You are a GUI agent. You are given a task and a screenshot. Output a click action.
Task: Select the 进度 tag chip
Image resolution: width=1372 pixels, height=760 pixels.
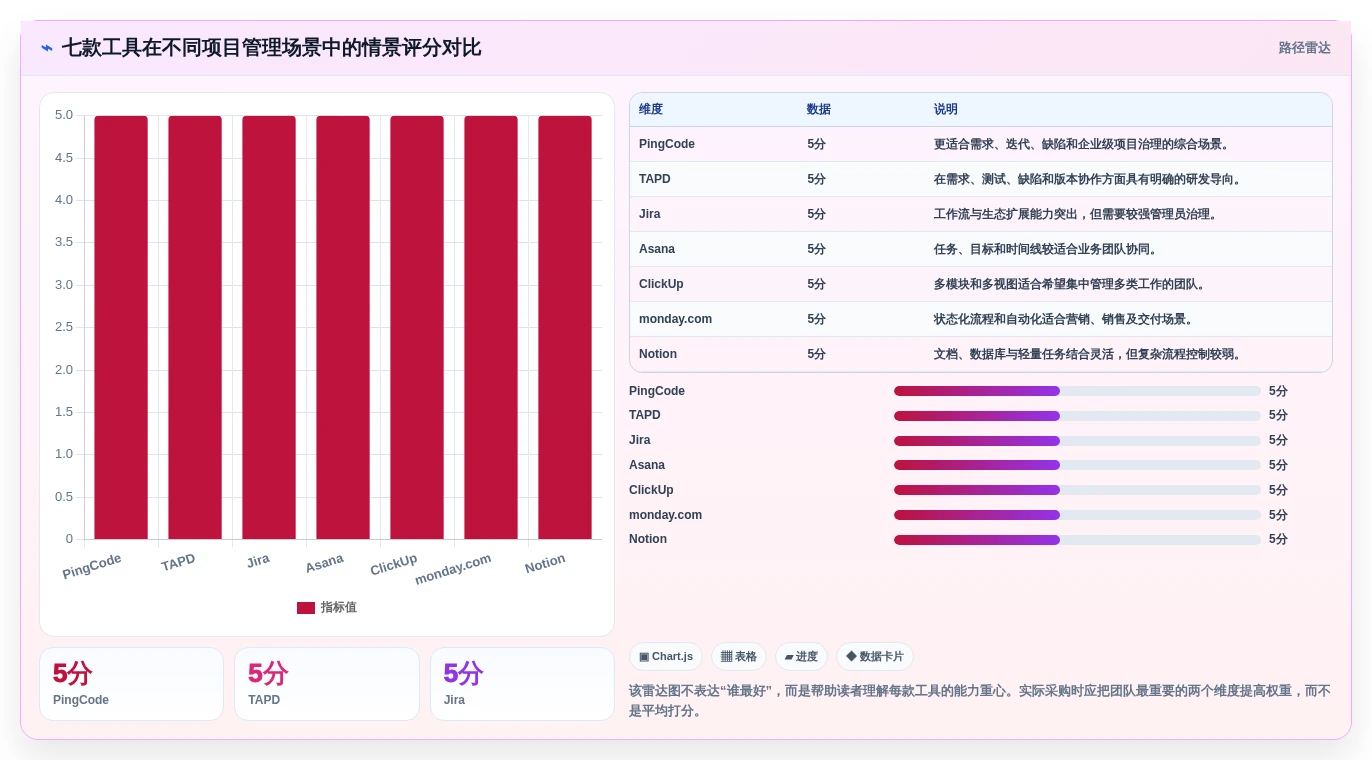click(x=801, y=657)
